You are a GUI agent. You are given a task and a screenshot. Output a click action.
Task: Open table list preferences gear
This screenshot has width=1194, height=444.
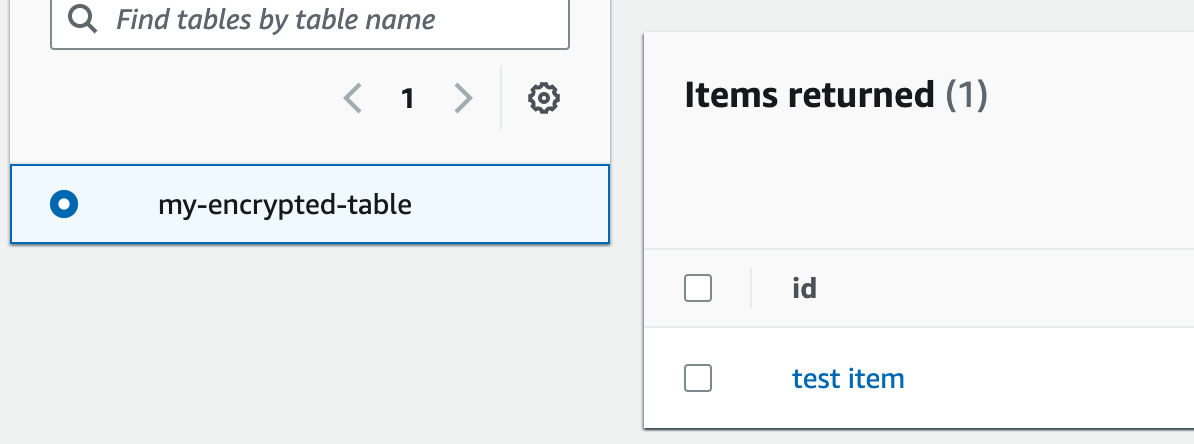543,98
